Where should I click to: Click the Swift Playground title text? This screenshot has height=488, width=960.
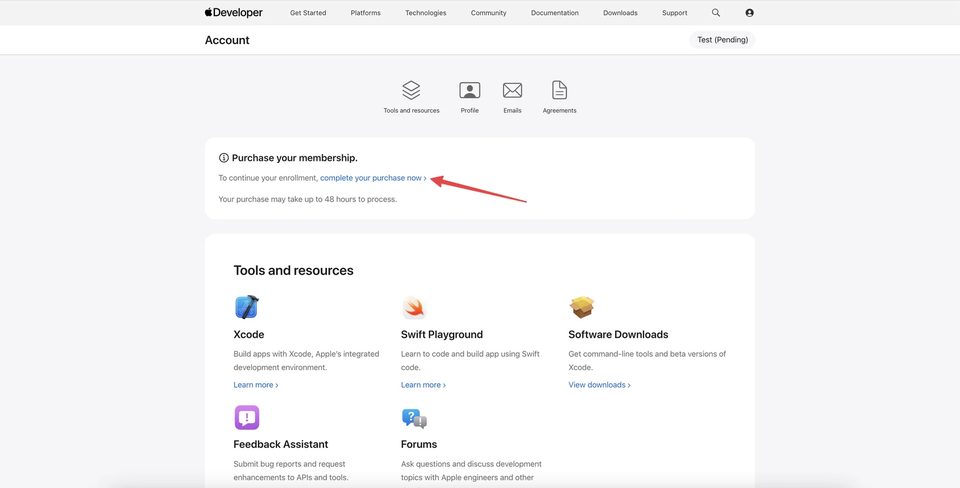coord(442,335)
